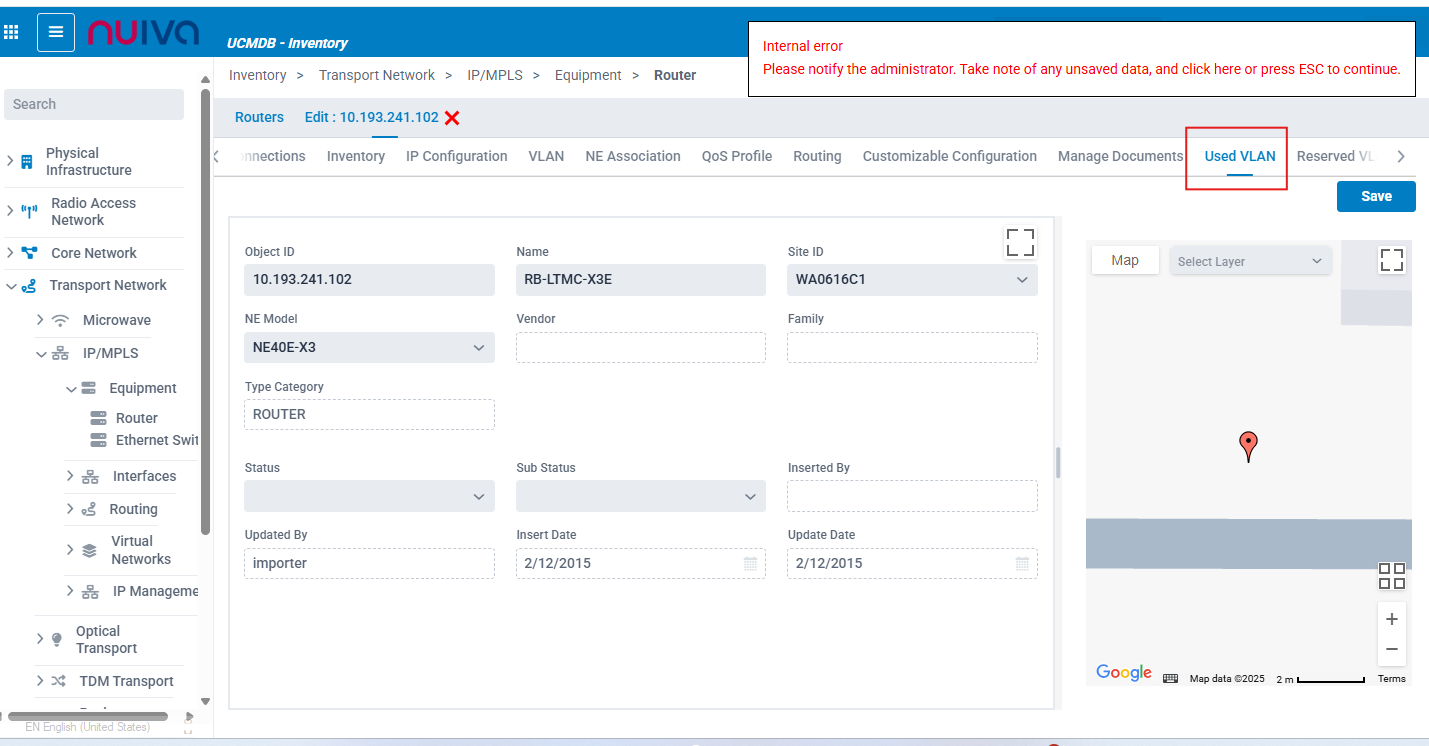Viewport: 1429px width, 746px height.
Task: Open the Insert Date calendar picker
Action: coord(750,564)
